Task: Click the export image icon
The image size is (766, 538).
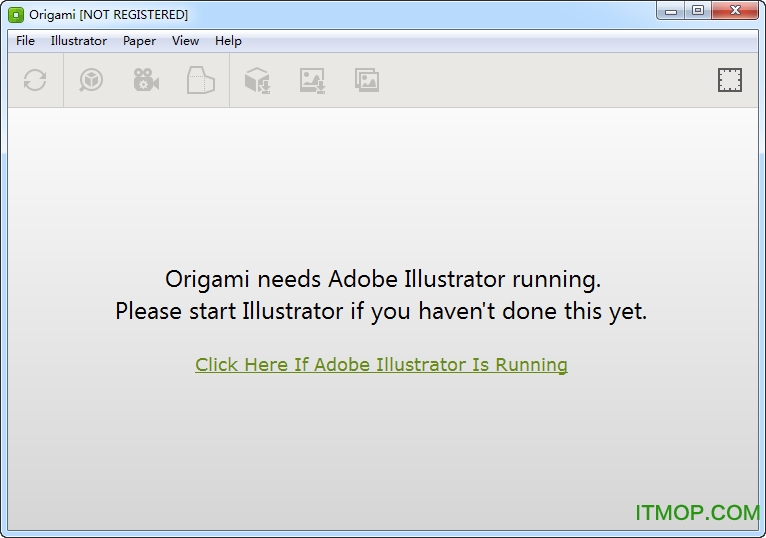Action: click(x=312, y=80)
